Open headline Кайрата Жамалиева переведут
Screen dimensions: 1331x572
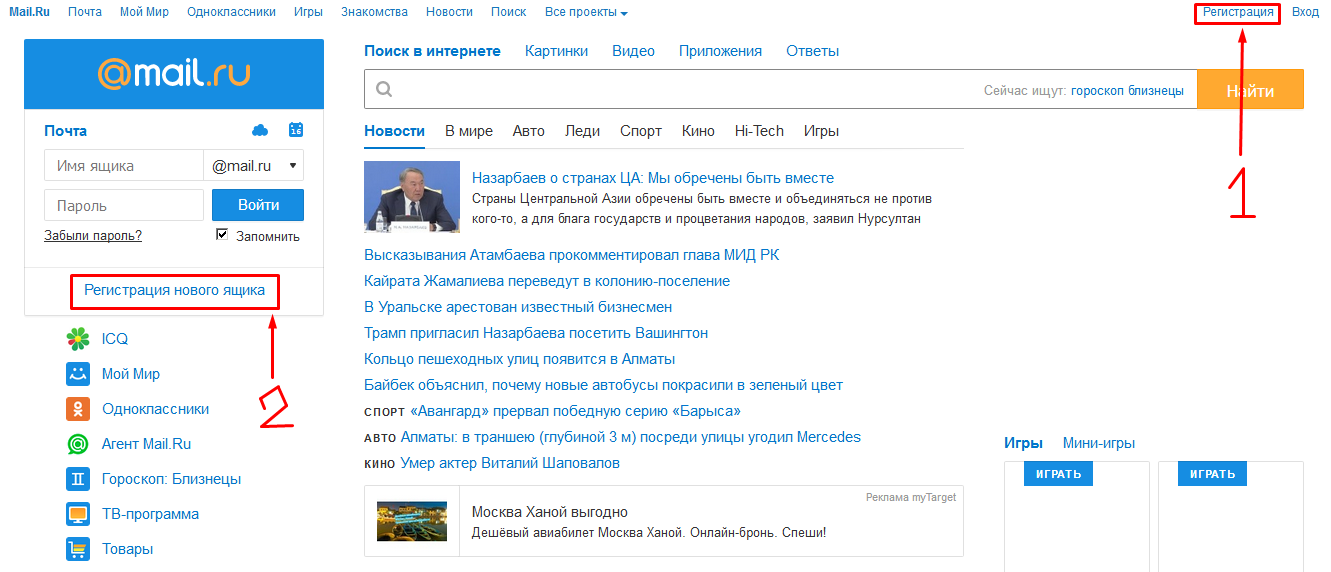pyautogui.click(x=547, y=281)
